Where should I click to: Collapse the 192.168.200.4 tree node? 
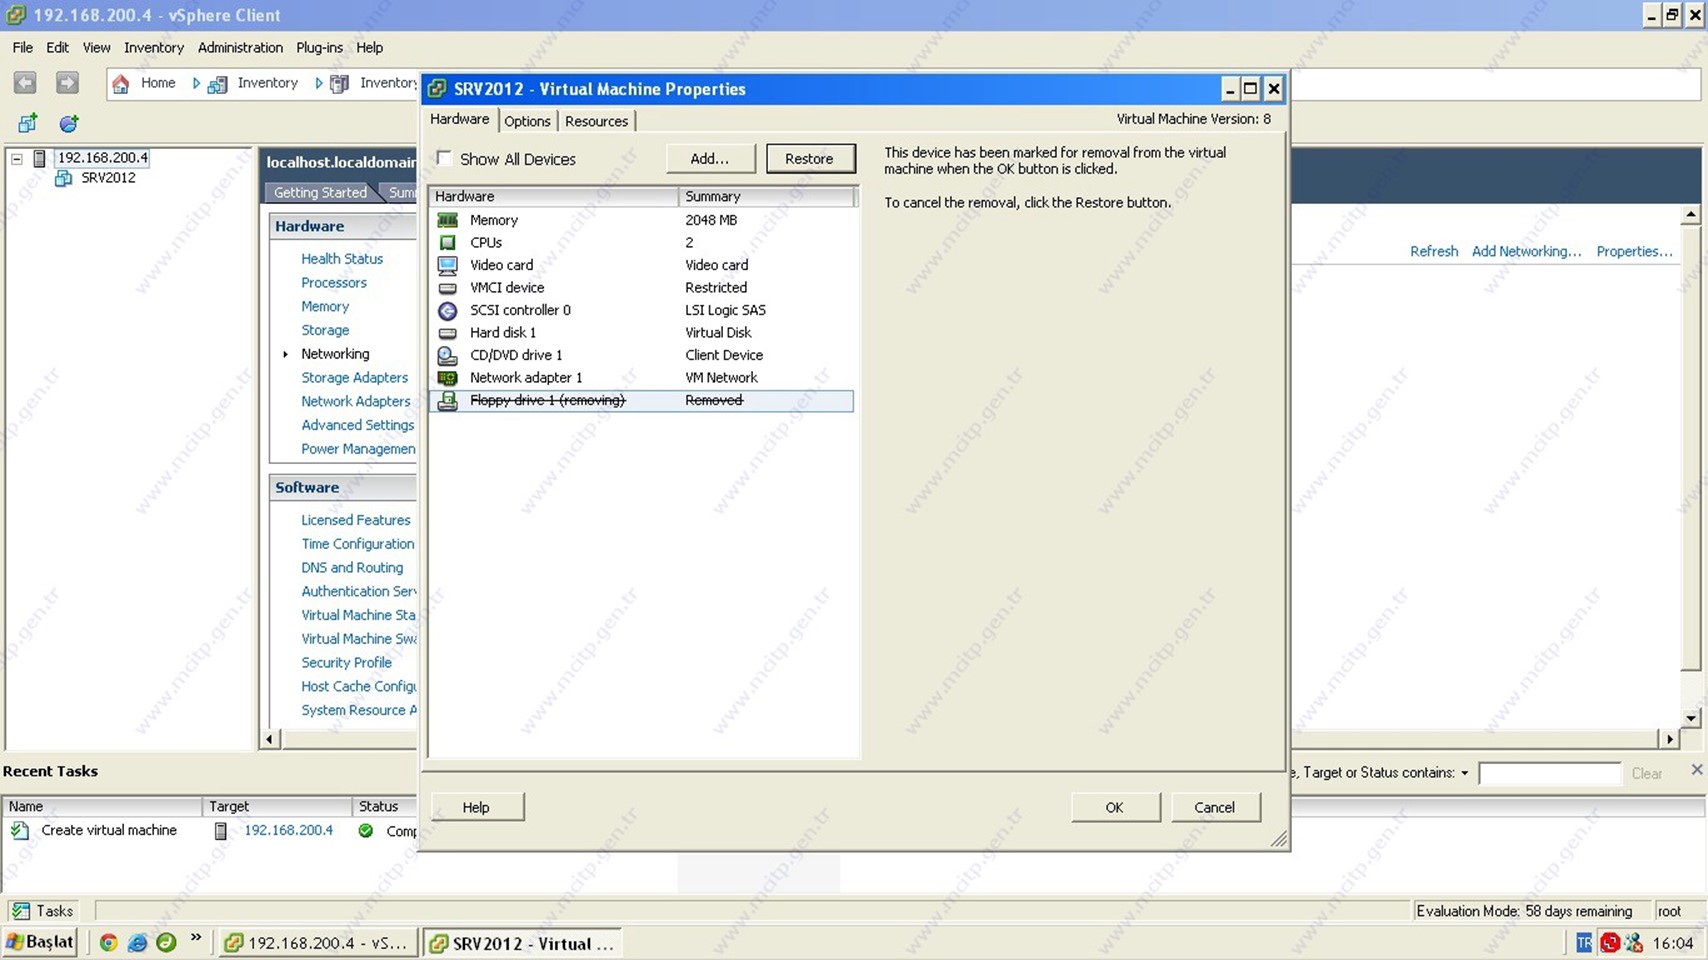(16, 158)
